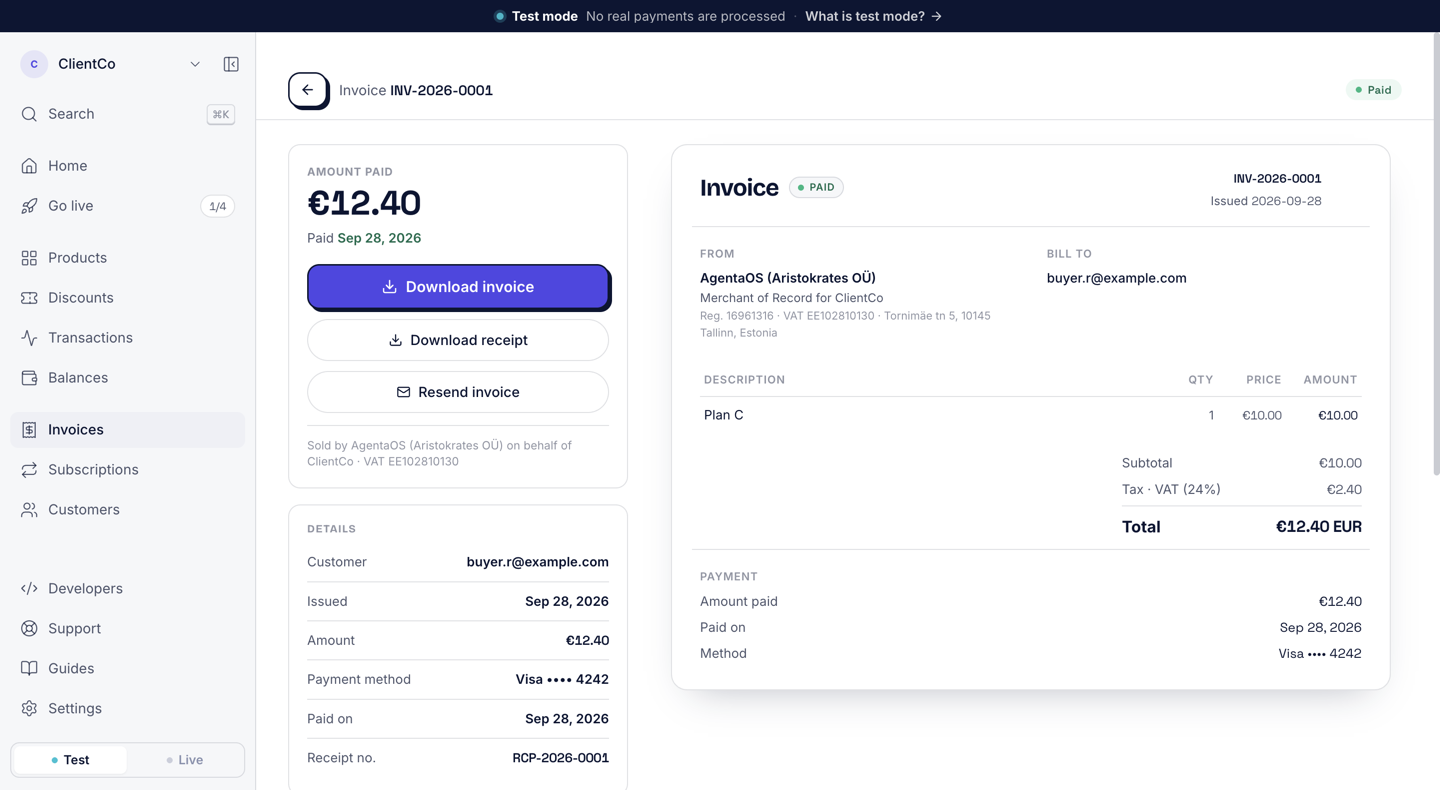
Task: Click the Customers people icon
Action: click(x=29, y=510)
